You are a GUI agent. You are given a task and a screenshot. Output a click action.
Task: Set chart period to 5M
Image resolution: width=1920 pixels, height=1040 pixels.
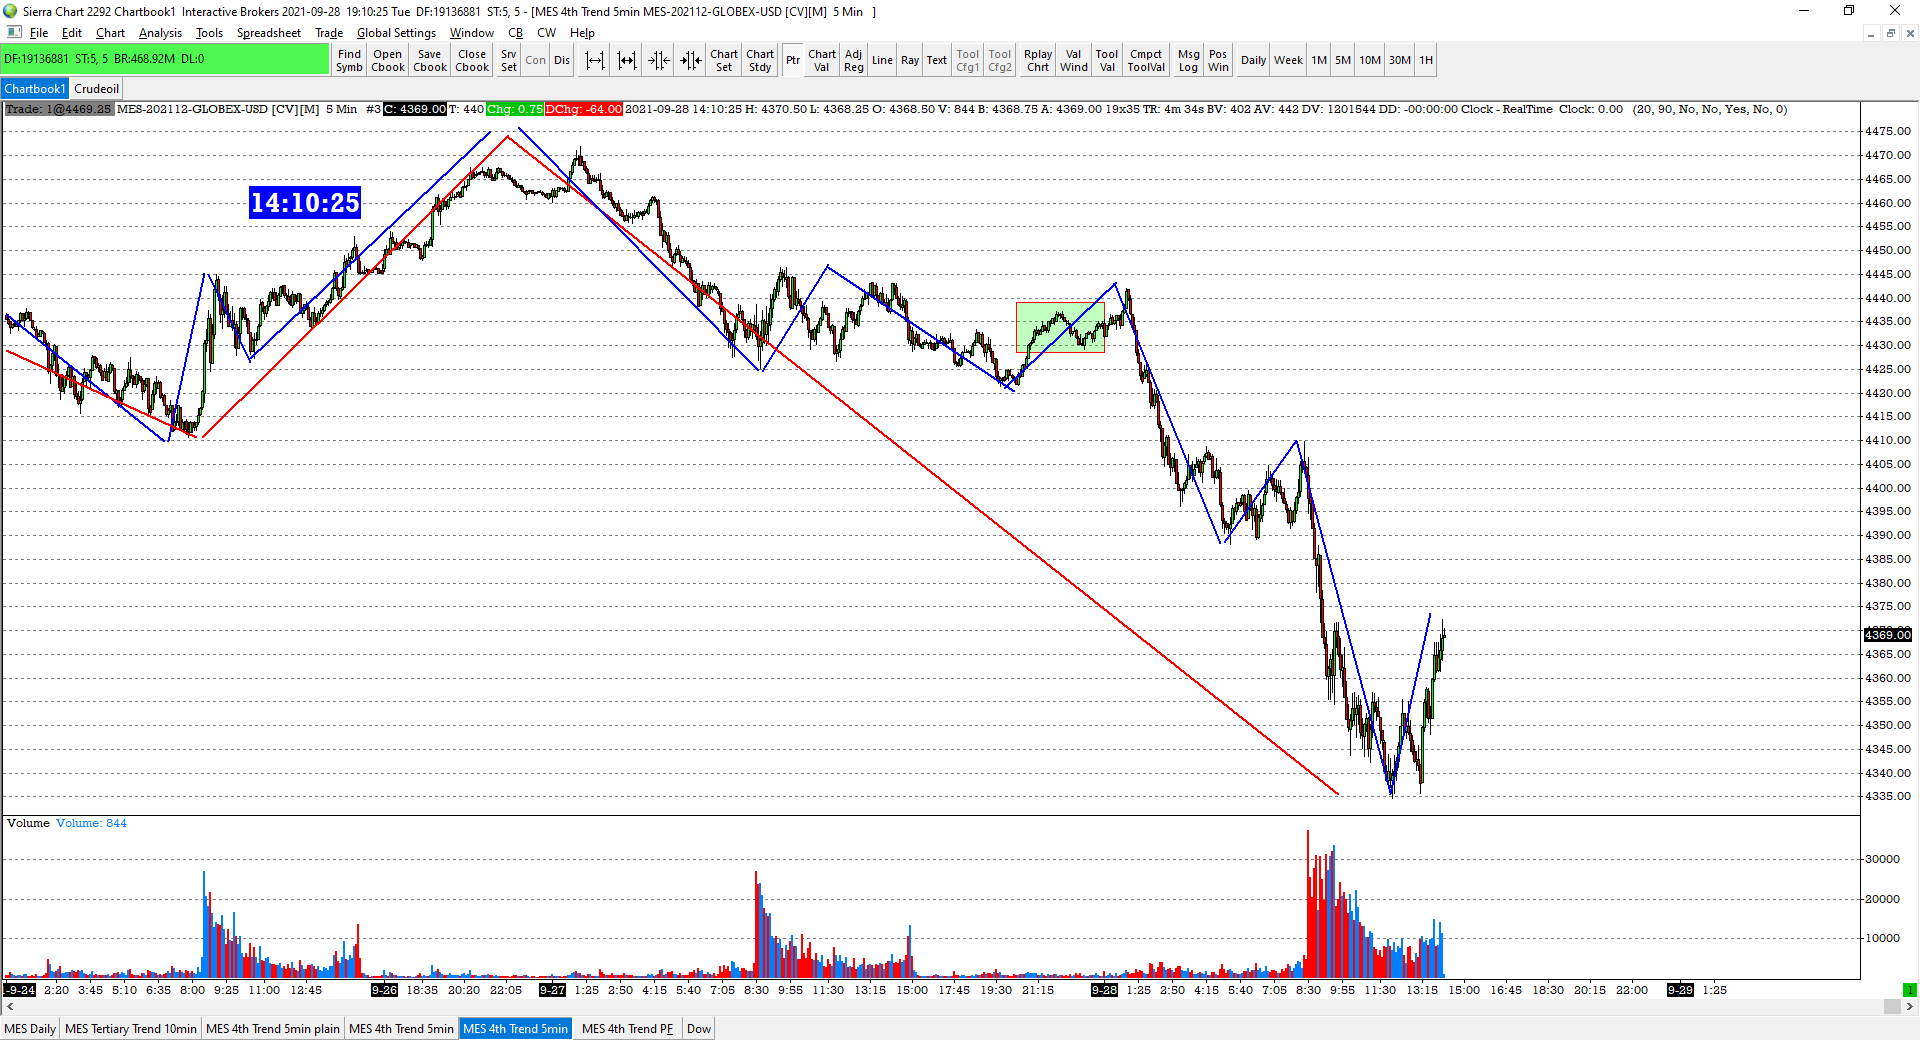pos(1343,61)
